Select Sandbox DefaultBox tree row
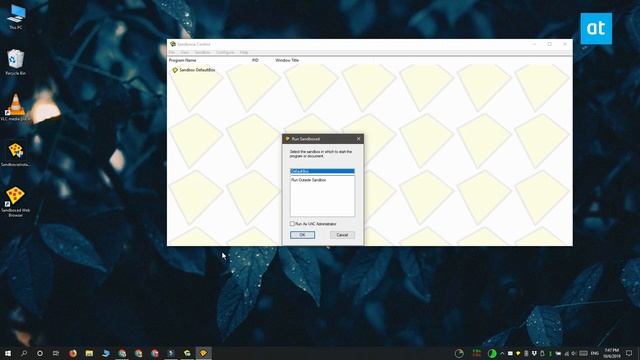The image size is (640, 360). pyautogui.click(x=193, y=70)
